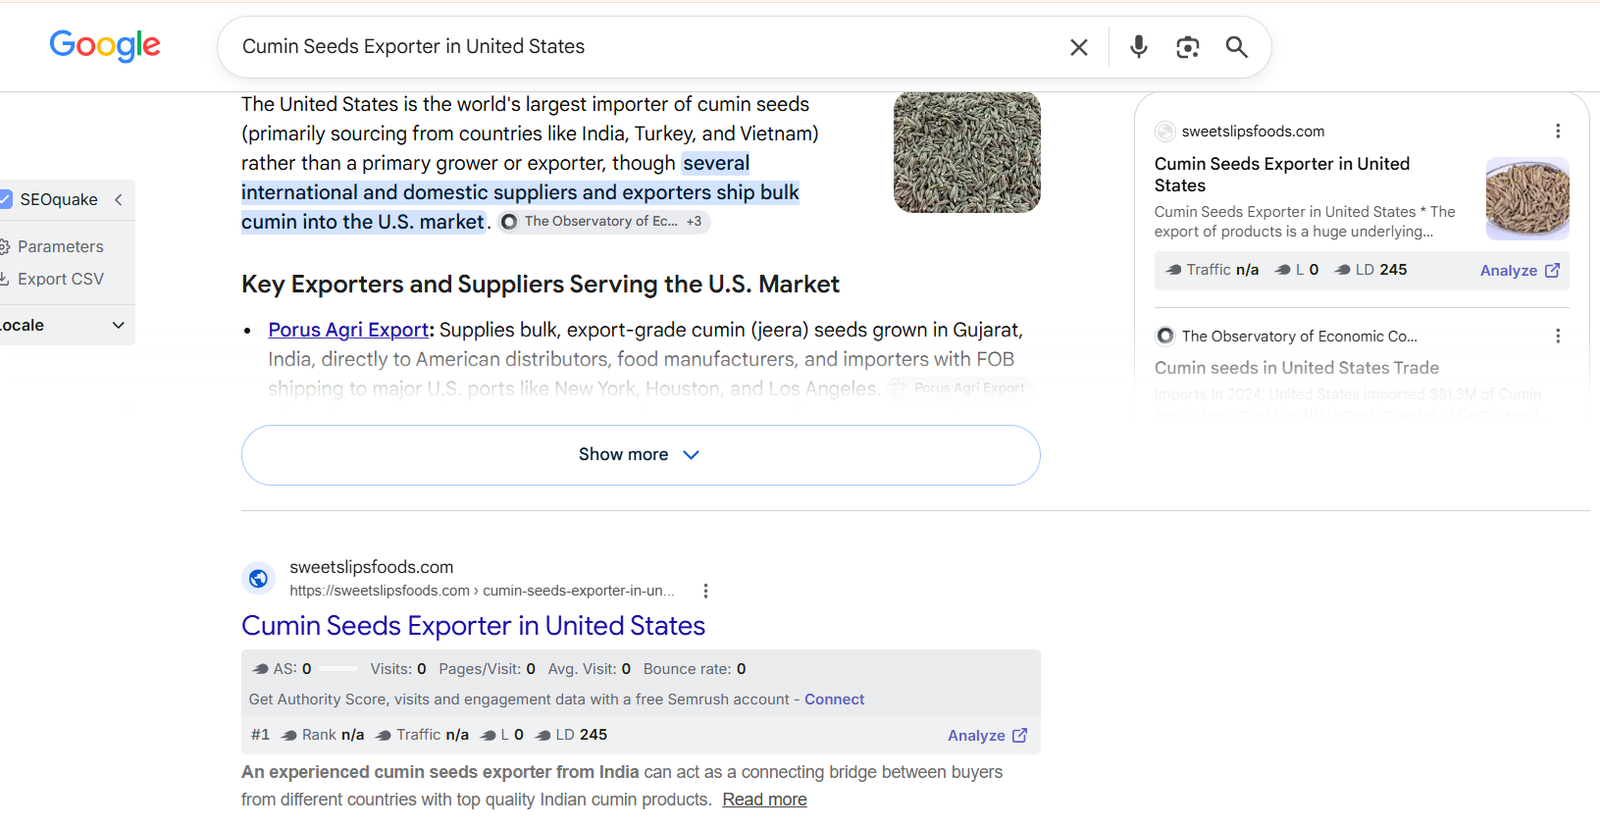Click the LD 245 value in result bar

[571, 735]
